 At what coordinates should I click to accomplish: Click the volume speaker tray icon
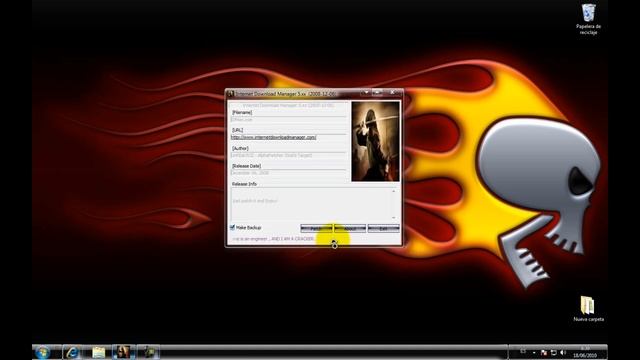563,352
